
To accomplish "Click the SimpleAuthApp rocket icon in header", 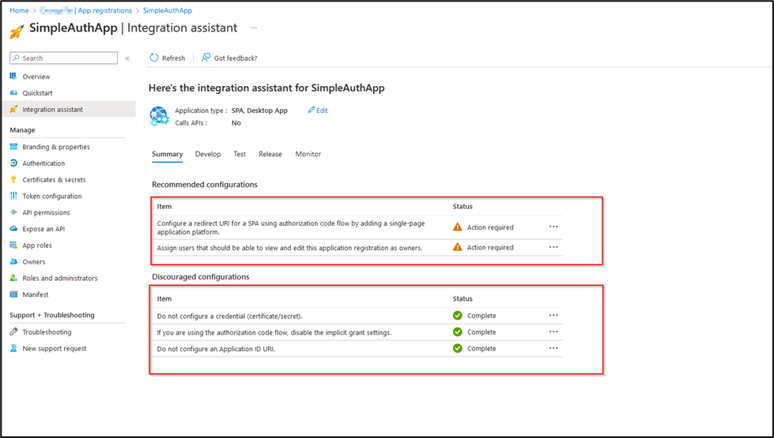I will click(17, 31).
